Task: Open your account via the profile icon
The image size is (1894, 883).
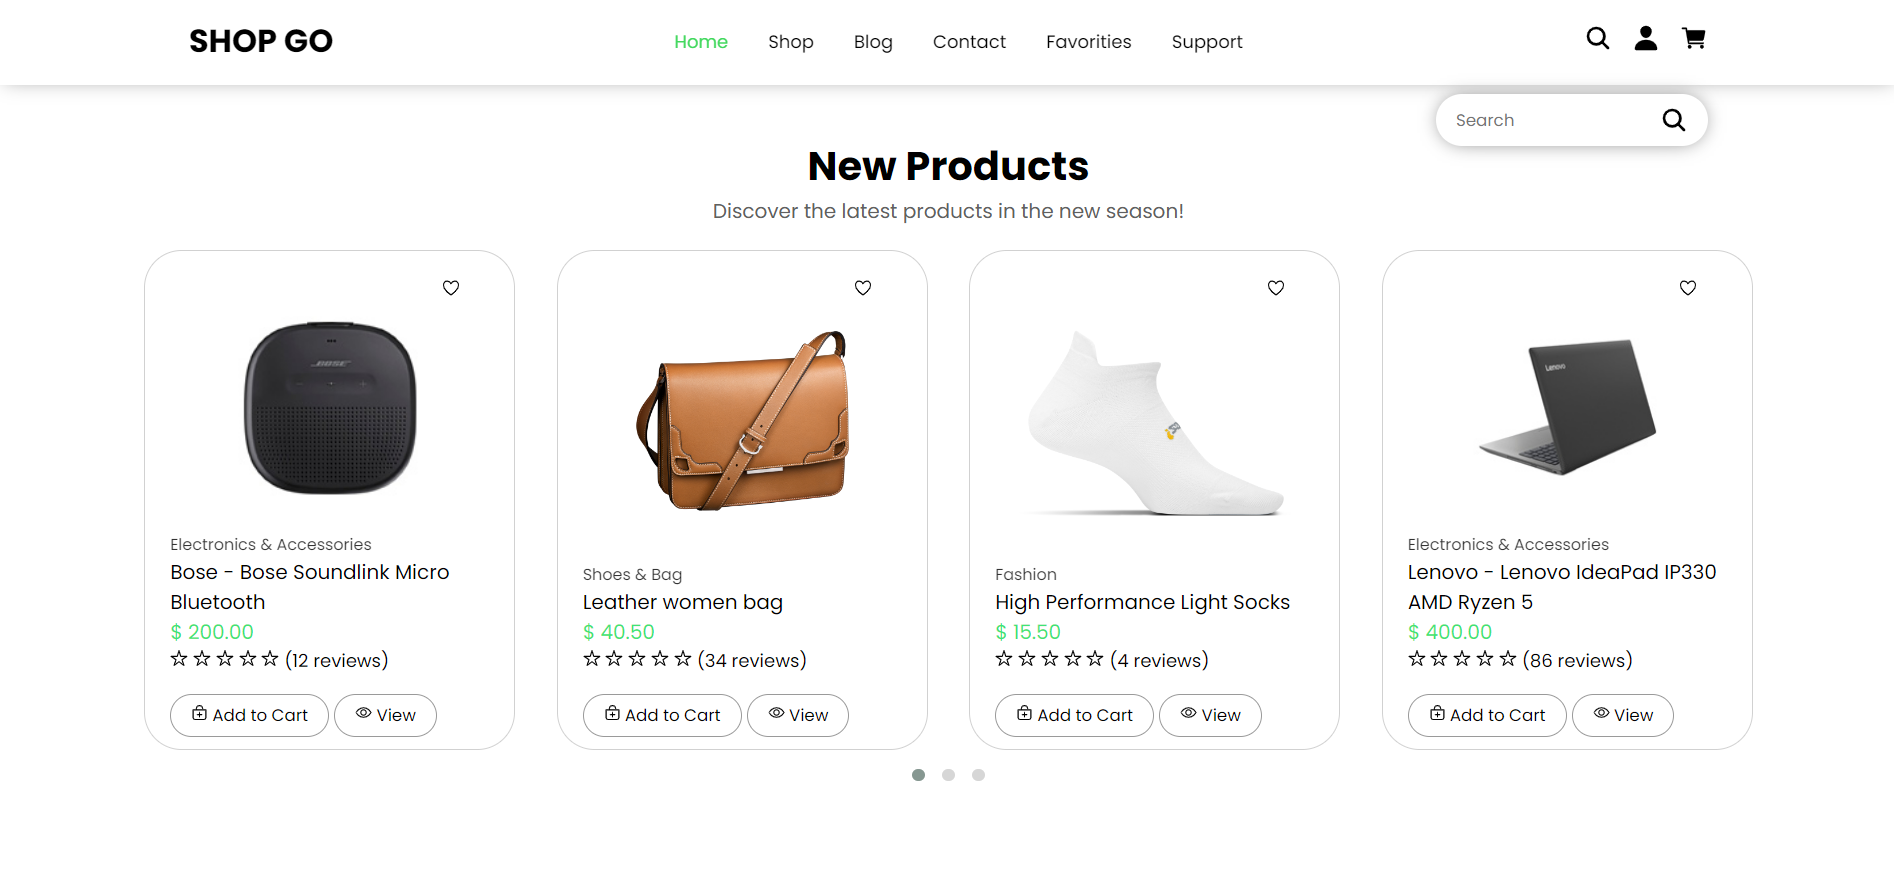Action: 1645,38
